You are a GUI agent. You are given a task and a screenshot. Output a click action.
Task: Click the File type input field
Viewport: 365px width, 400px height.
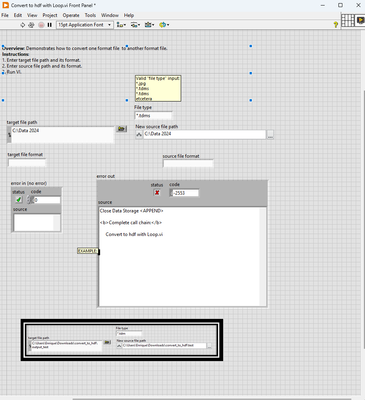[x=153, y=116]
